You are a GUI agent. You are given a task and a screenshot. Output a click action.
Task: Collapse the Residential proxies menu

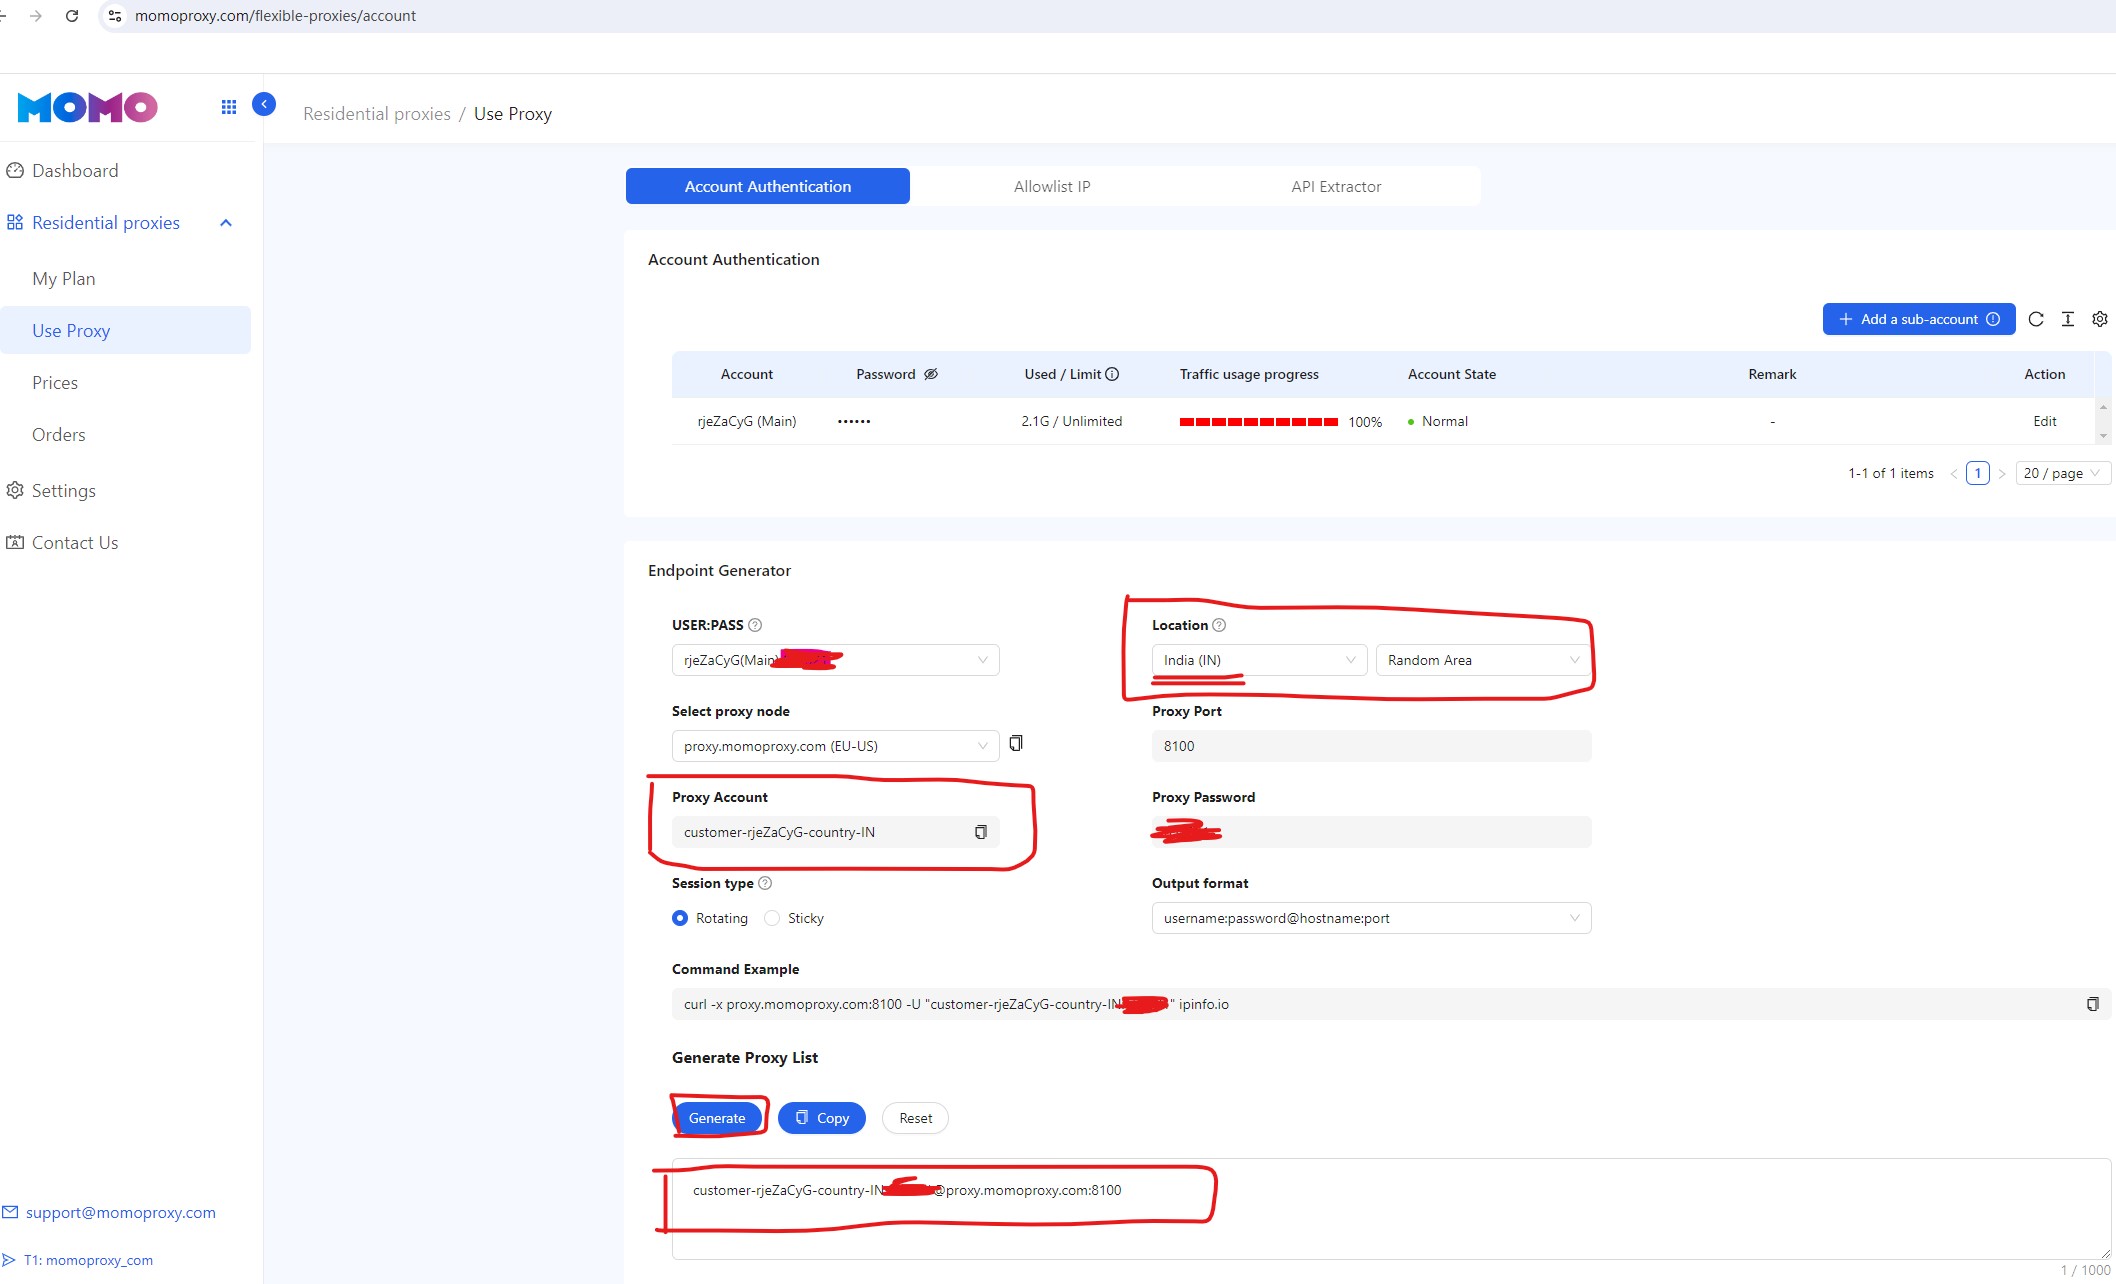click(226, 223)
